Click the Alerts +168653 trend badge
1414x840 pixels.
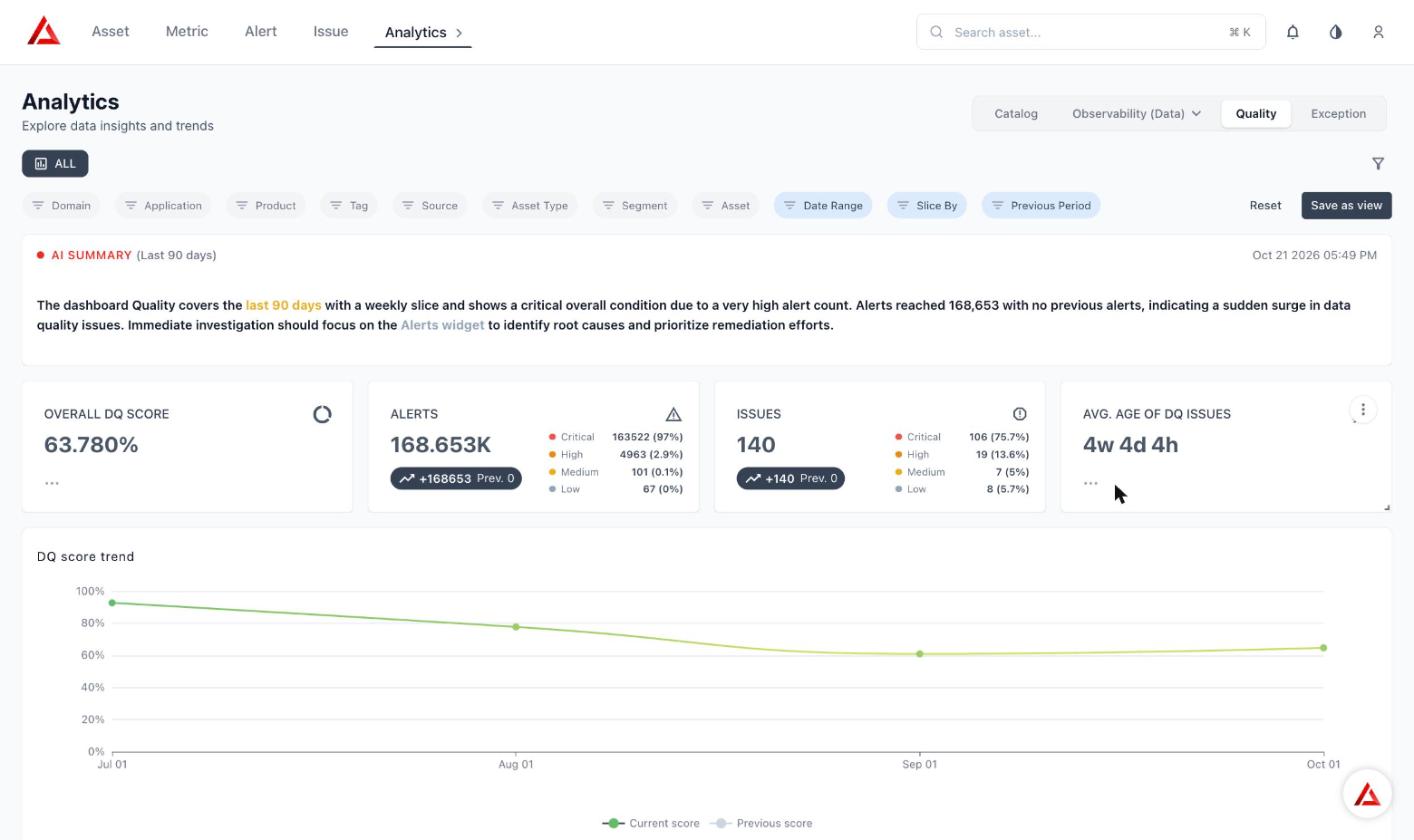pos(456,479)
